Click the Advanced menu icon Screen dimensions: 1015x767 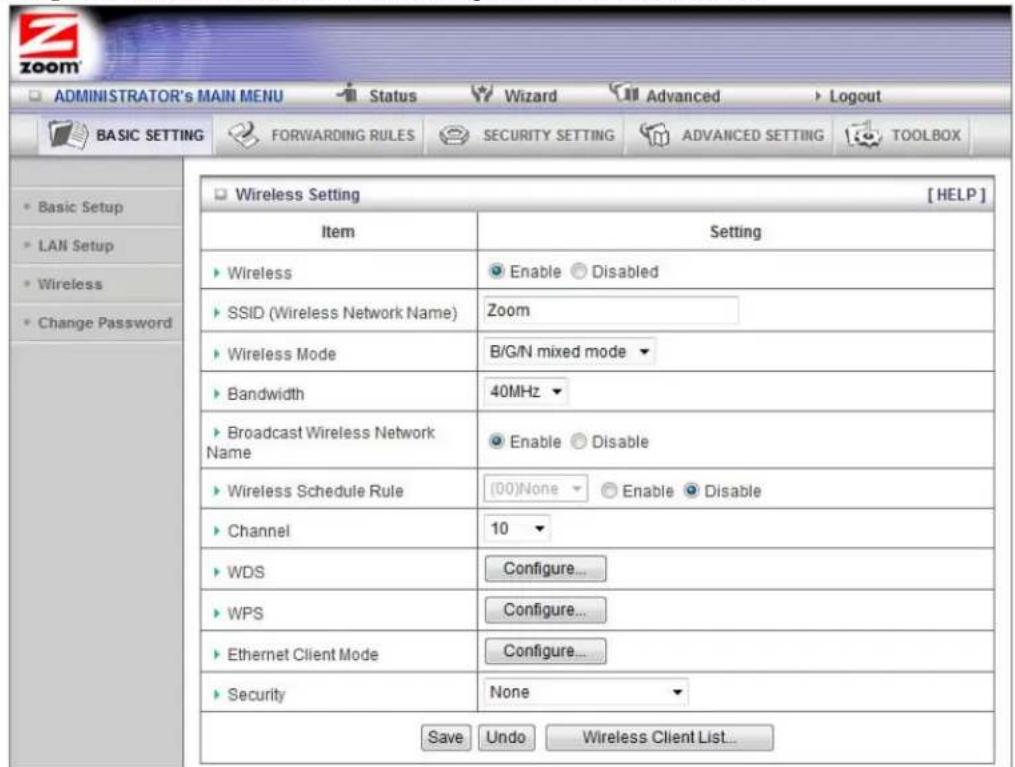pyautogui.click(x=624, y=94)
